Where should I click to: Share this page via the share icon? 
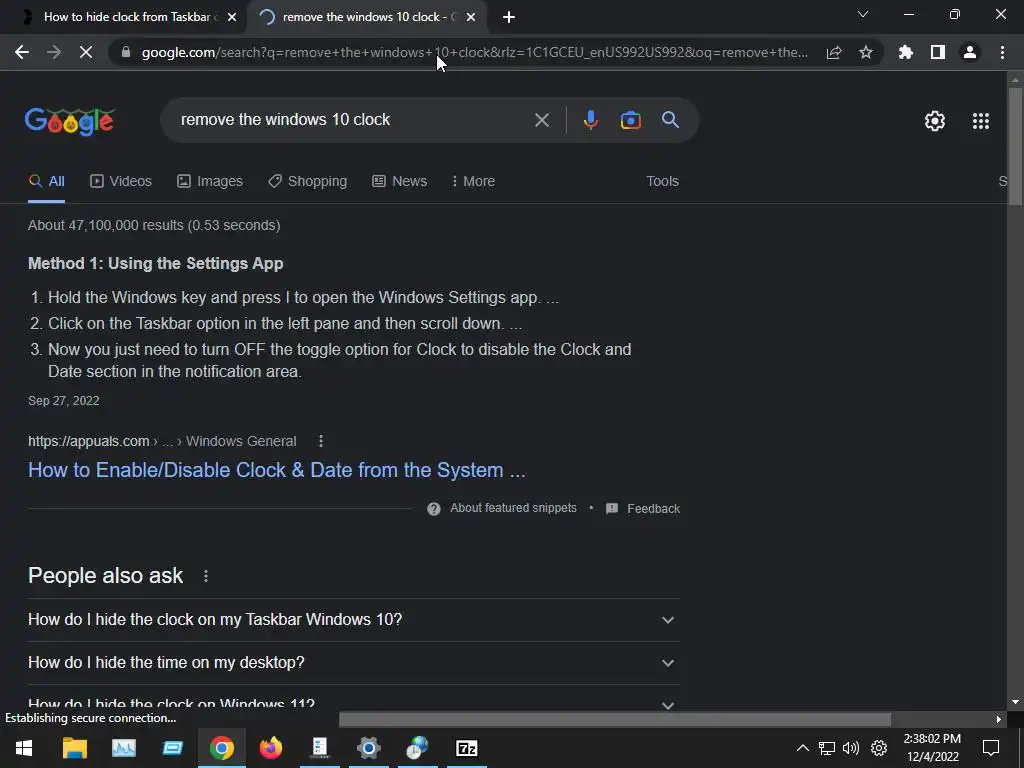click(x=834, y=52)
